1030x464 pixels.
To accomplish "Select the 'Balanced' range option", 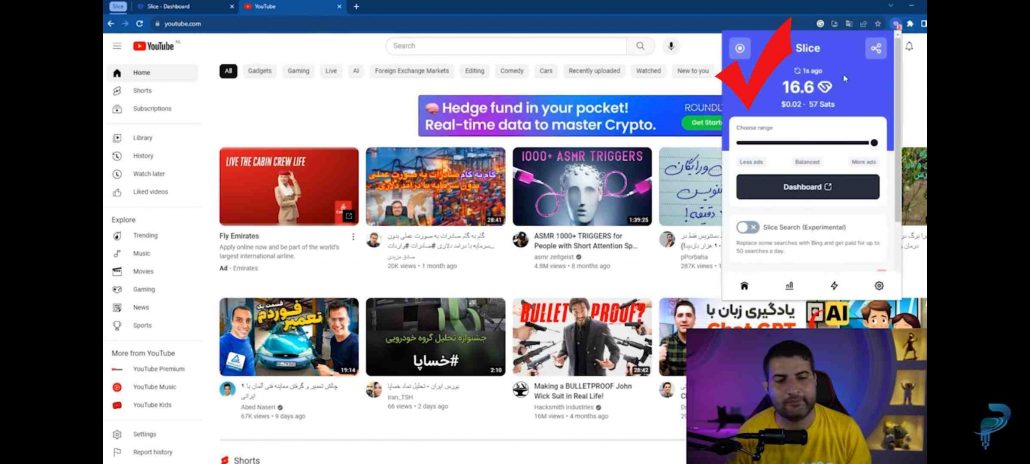I will pyautogui.click(x=807, y=161).
